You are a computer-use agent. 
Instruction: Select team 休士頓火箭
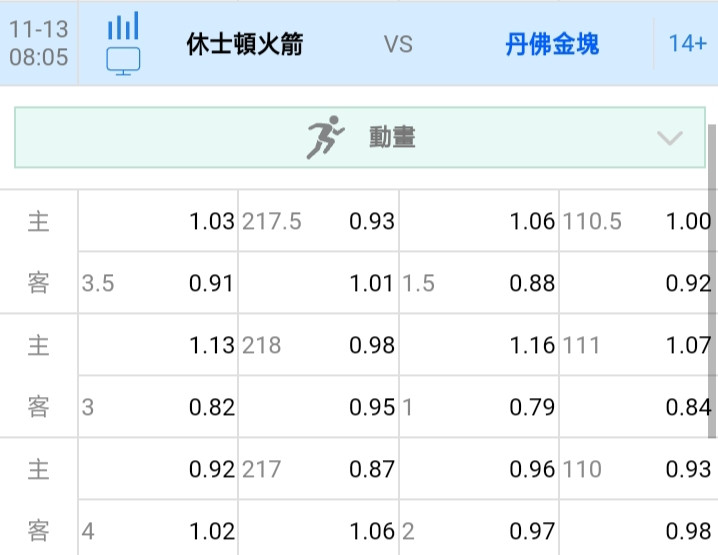point(245,44)
